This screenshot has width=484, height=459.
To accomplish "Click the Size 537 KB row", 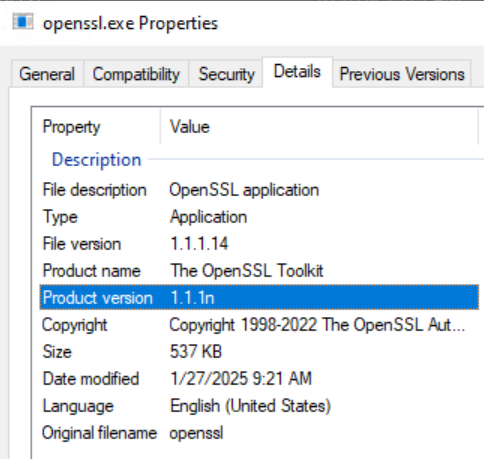I will click(x=259, y=352).
